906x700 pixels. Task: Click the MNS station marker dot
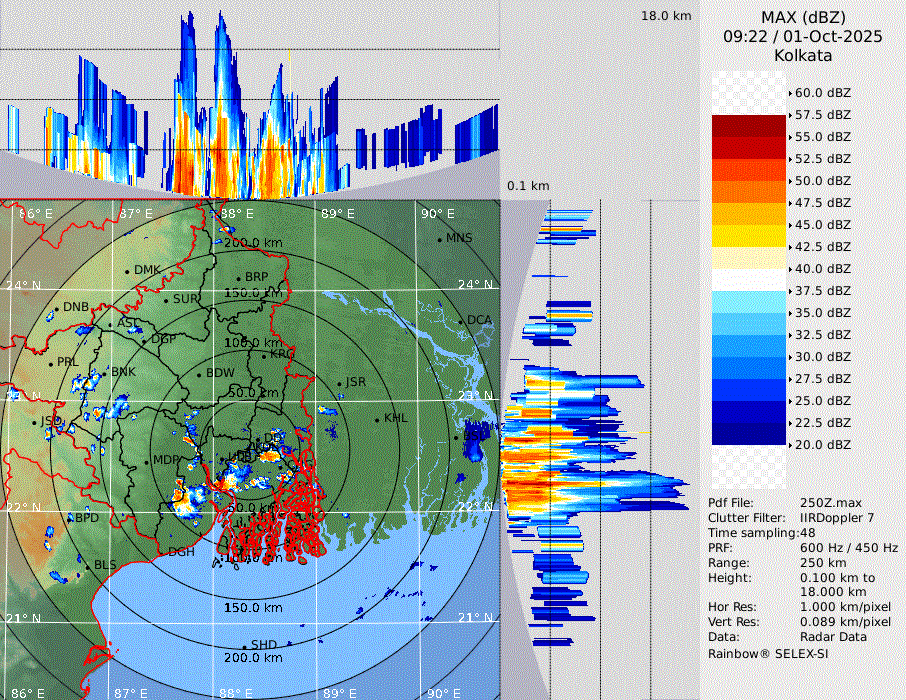439,239
